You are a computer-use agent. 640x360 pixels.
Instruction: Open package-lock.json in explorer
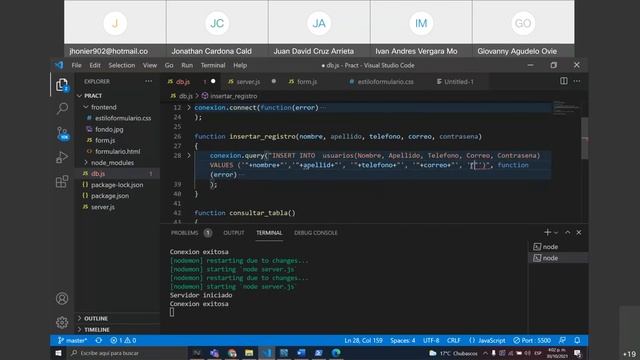click(x=117, y=184)
